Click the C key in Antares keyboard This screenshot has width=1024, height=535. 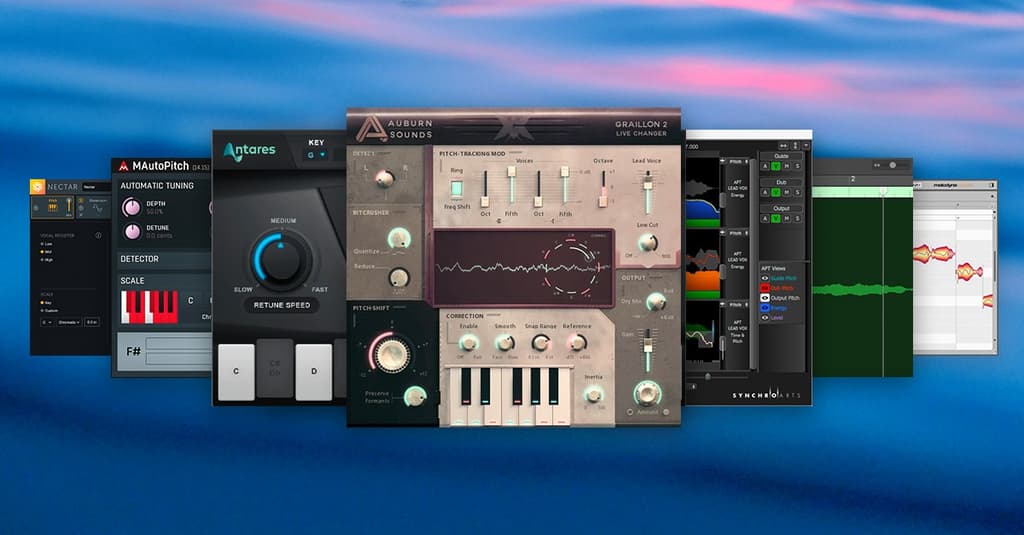[x=236, y=372]
